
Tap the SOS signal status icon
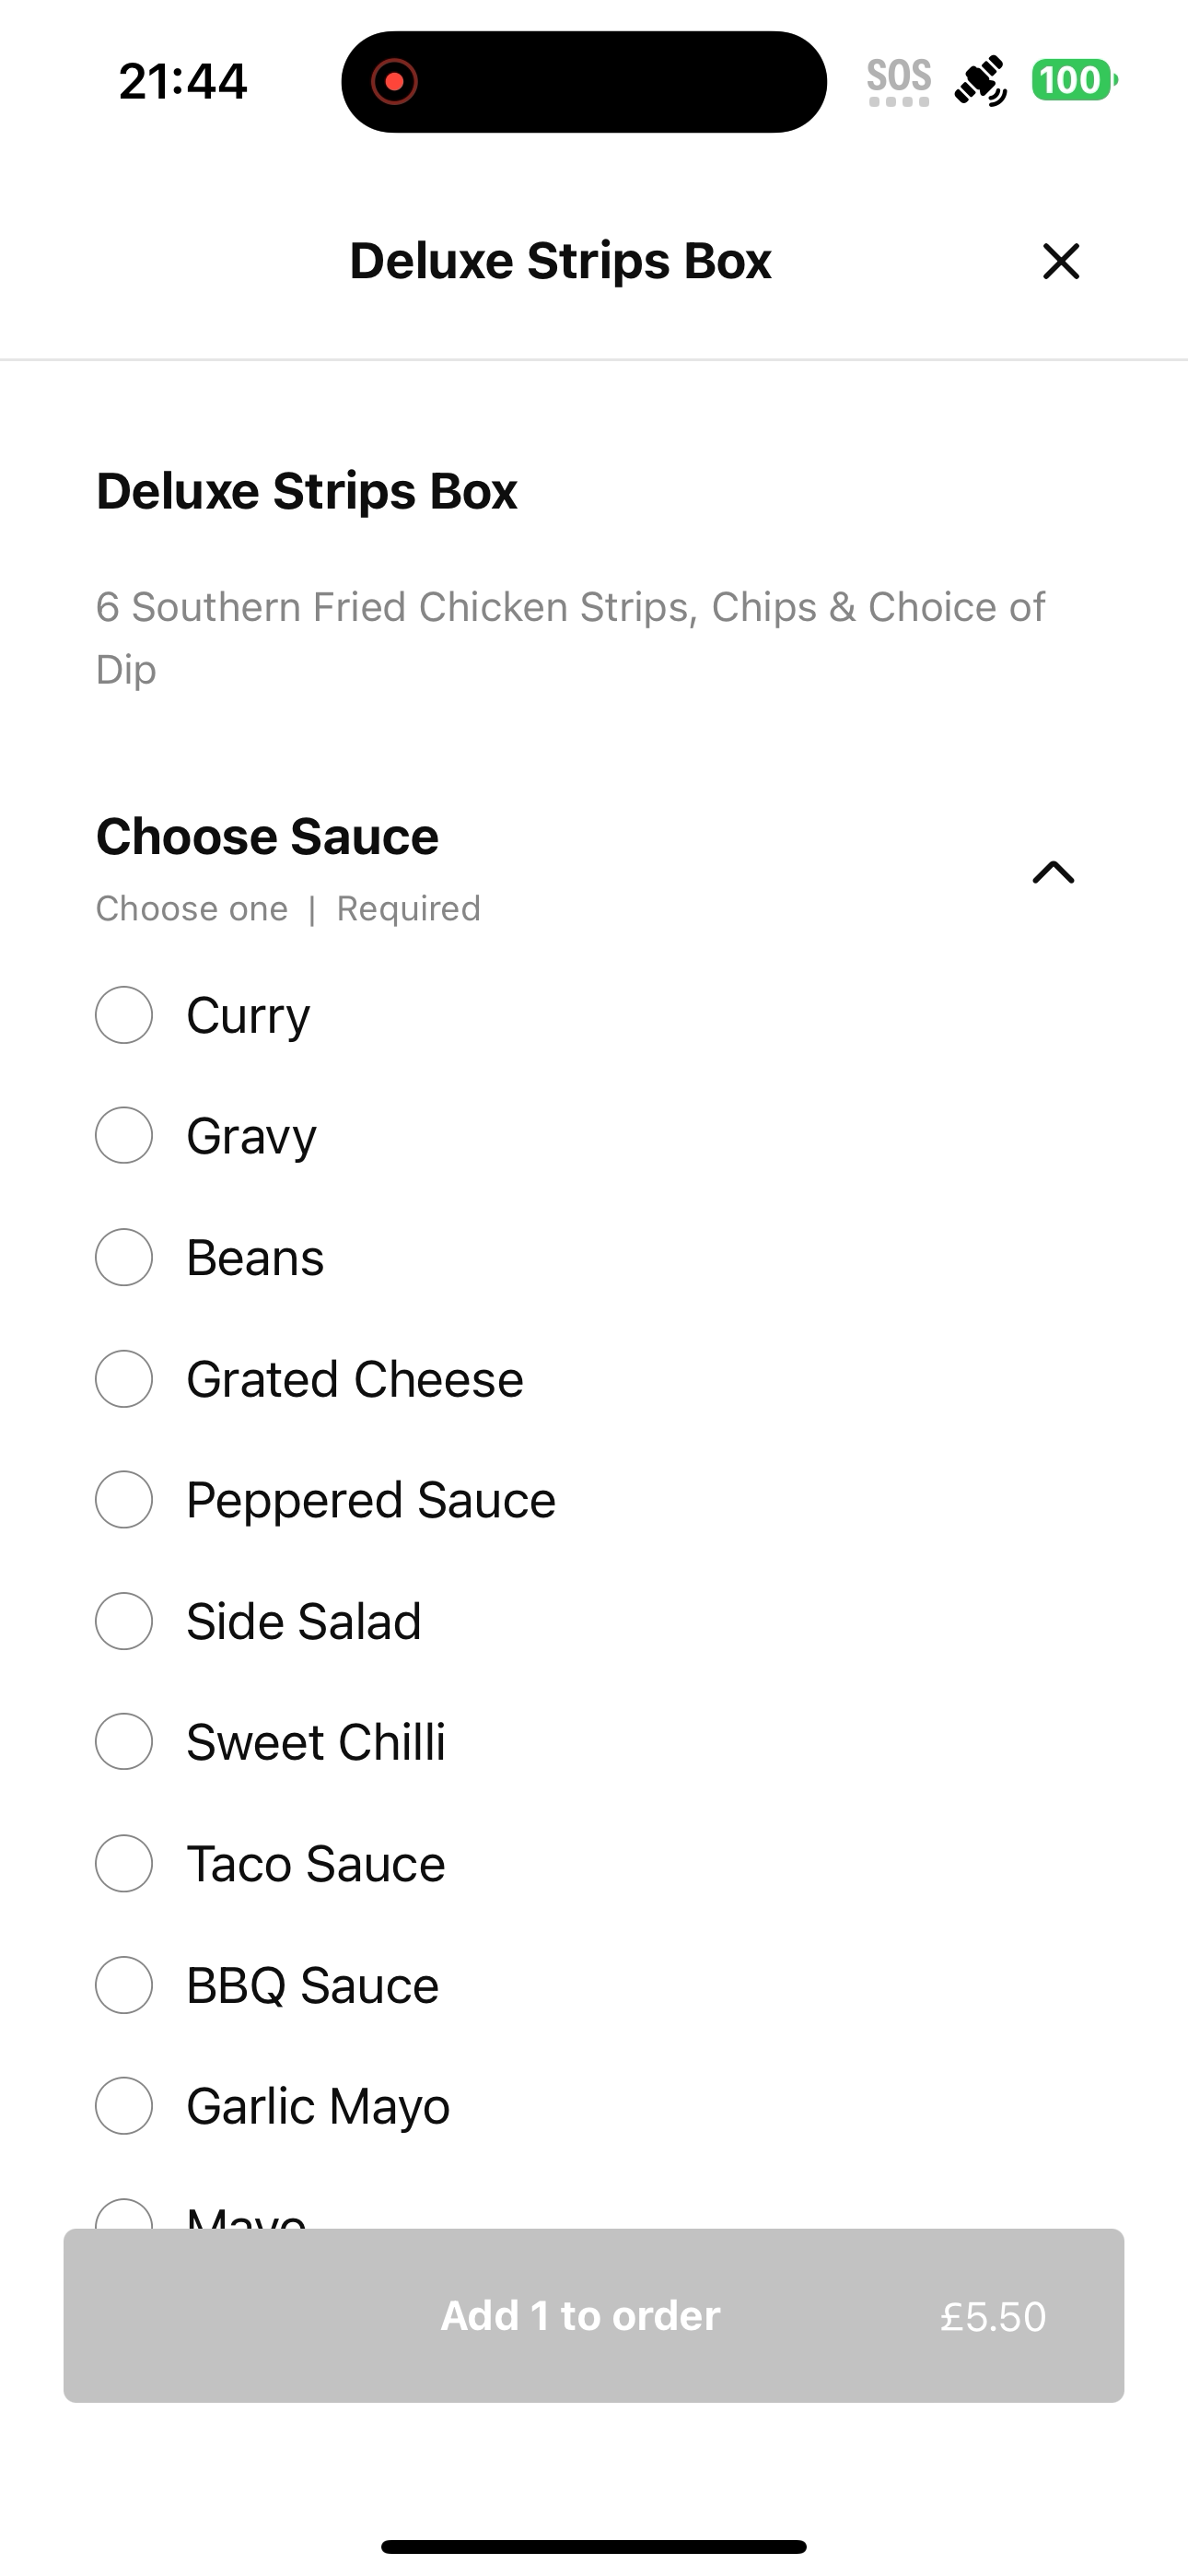coord(899,81)
